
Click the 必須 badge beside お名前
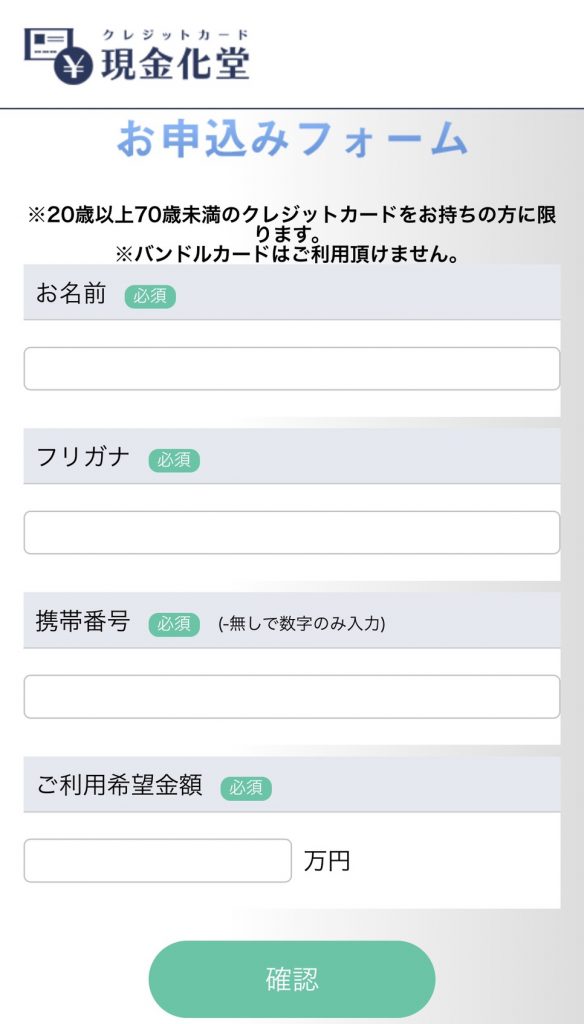tap(150, 296)
